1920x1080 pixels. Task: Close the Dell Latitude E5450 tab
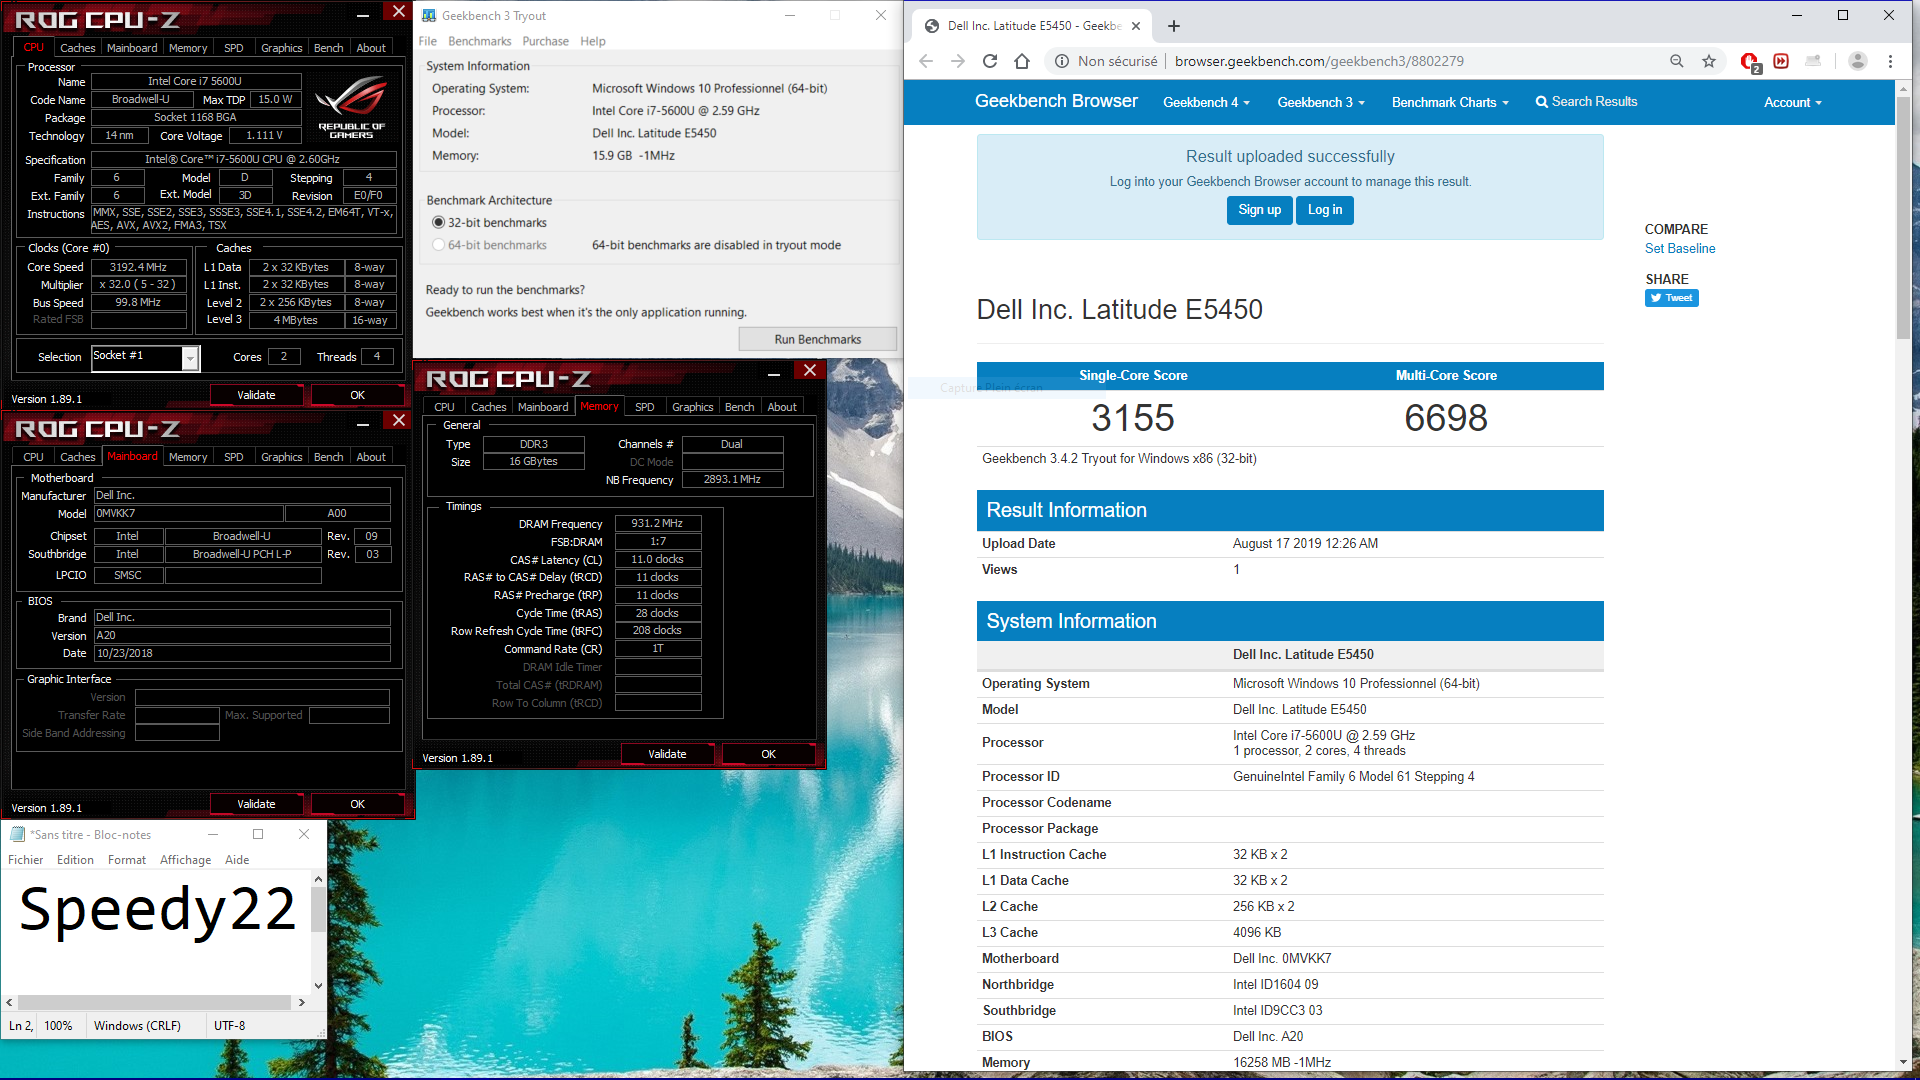click(1136, 26)
